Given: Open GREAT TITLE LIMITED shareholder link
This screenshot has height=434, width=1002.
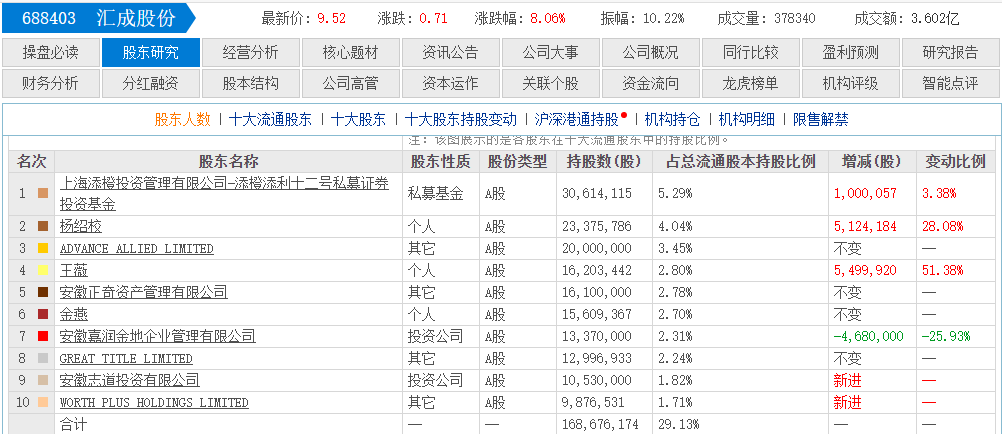Looking at the screenshot, I should (126, 359).
